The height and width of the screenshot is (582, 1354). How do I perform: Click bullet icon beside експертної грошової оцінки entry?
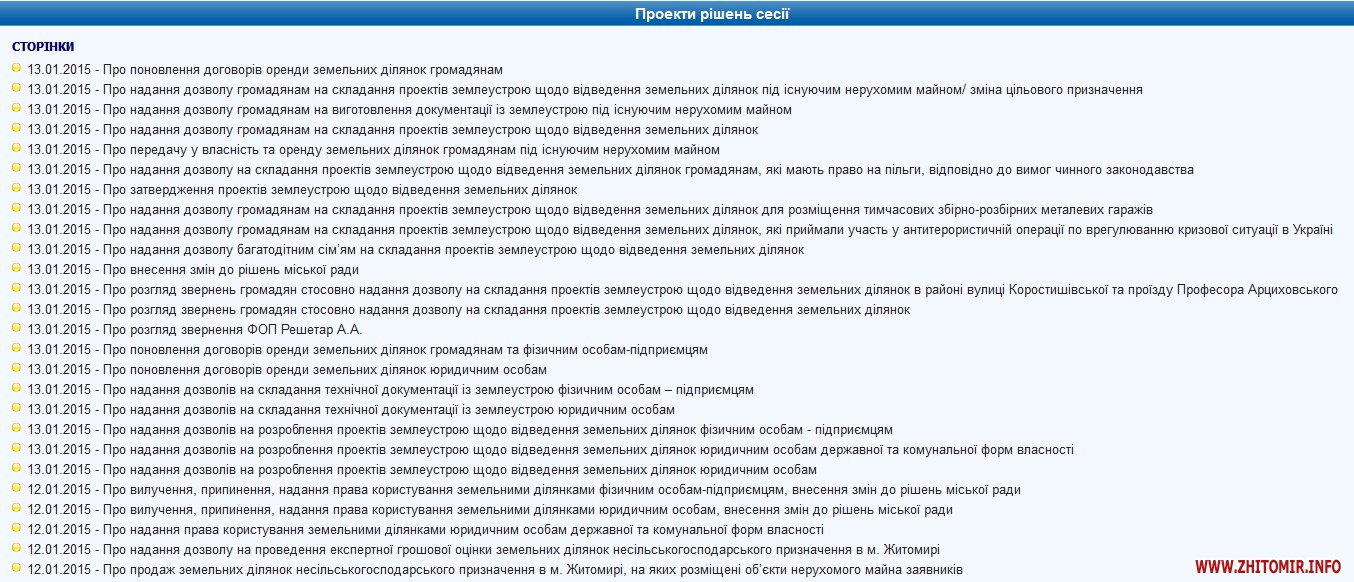click(x=17, y=548)
